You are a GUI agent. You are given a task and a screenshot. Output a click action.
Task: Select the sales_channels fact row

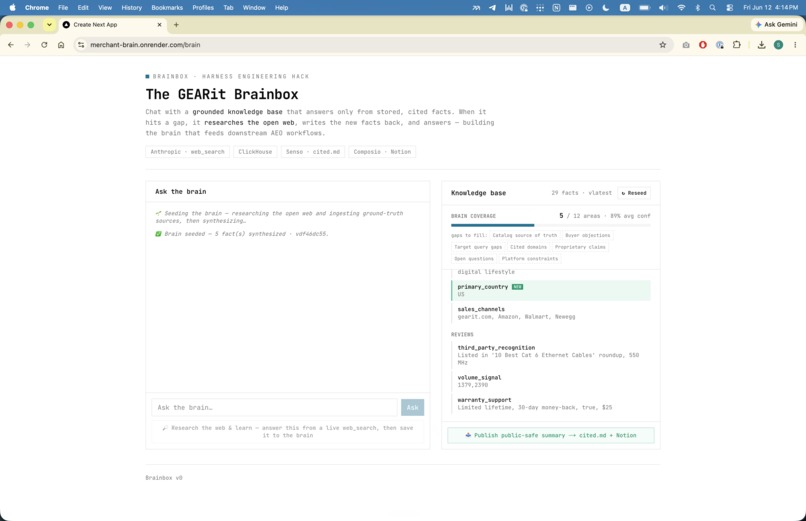pyautogui.click(x=551, y=313)
